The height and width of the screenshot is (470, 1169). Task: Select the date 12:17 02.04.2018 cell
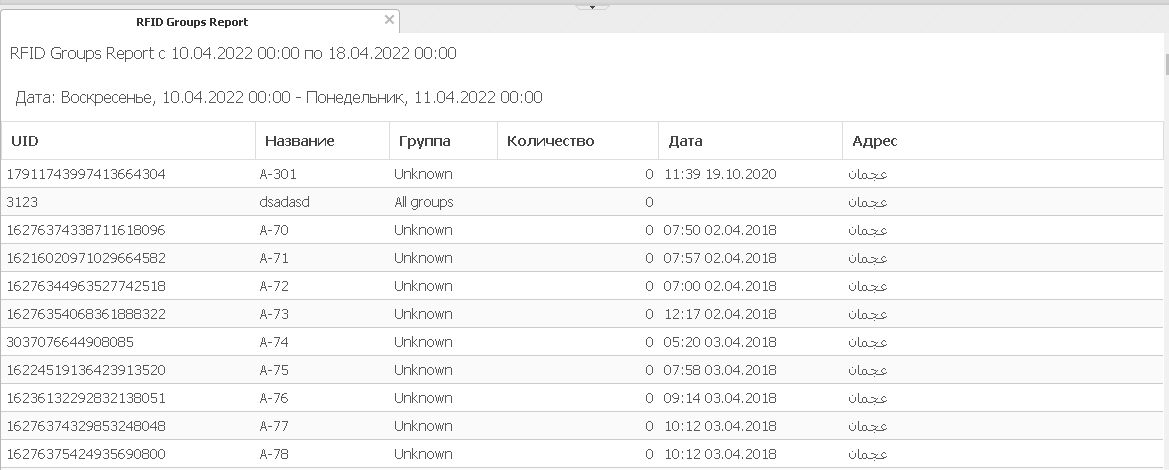pyautogui.click(x=719, y=314)
